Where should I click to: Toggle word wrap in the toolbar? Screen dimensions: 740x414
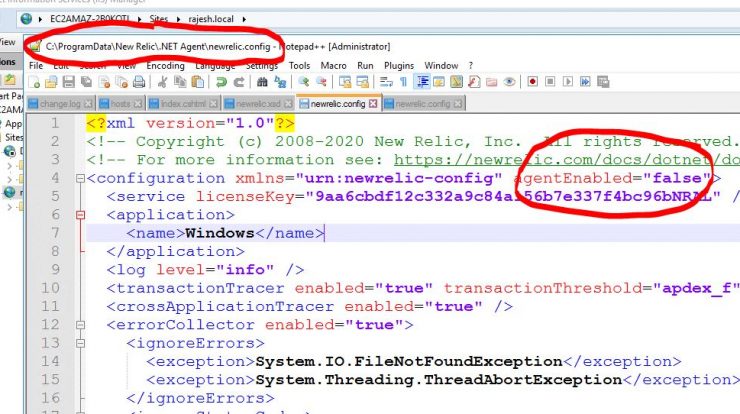pyautogui.click(x=386, y=82)
